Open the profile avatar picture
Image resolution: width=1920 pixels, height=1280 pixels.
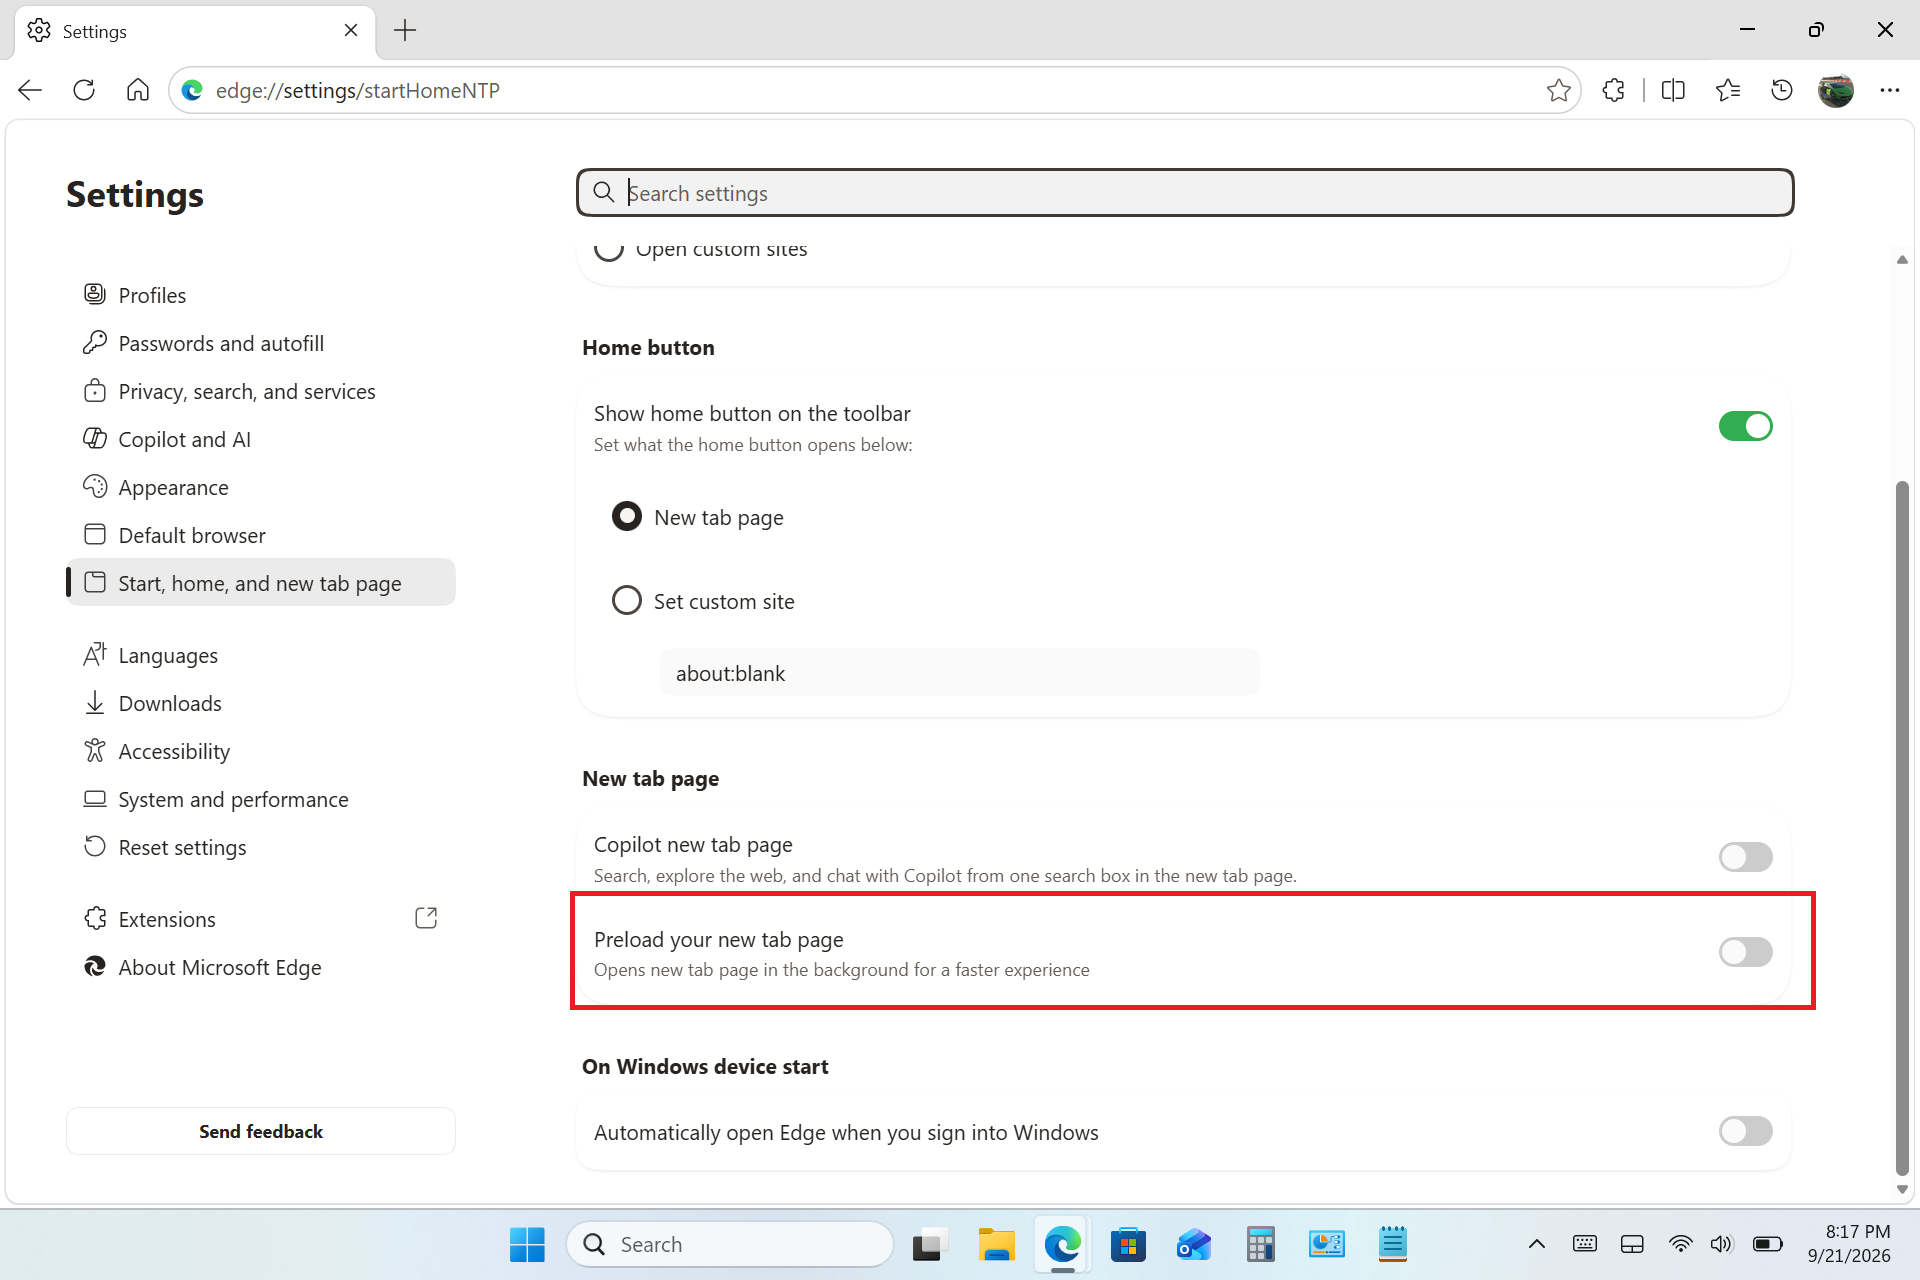click(x=1835, y=90)
